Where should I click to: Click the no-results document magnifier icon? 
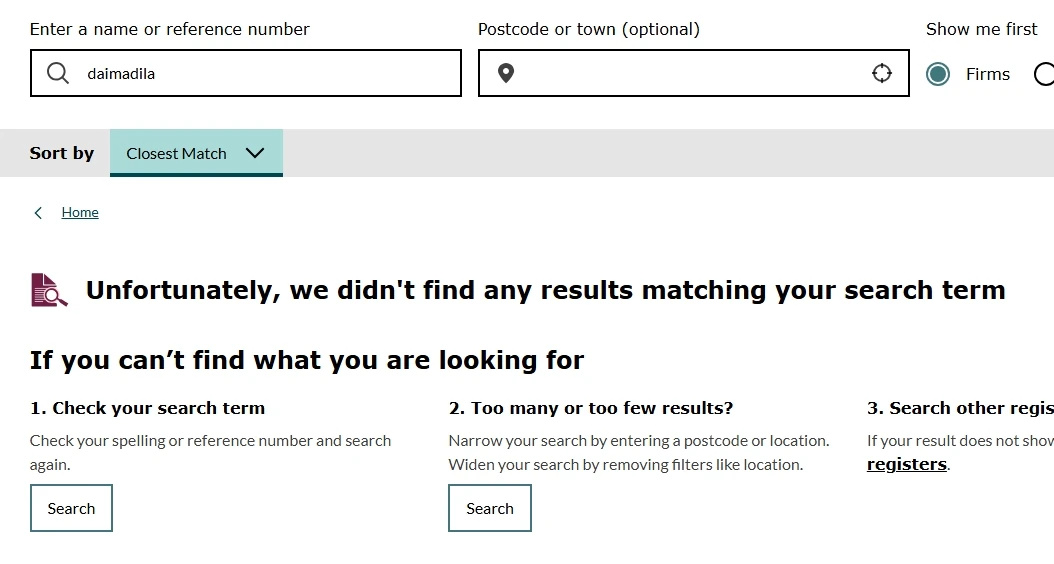coord(49,290)
